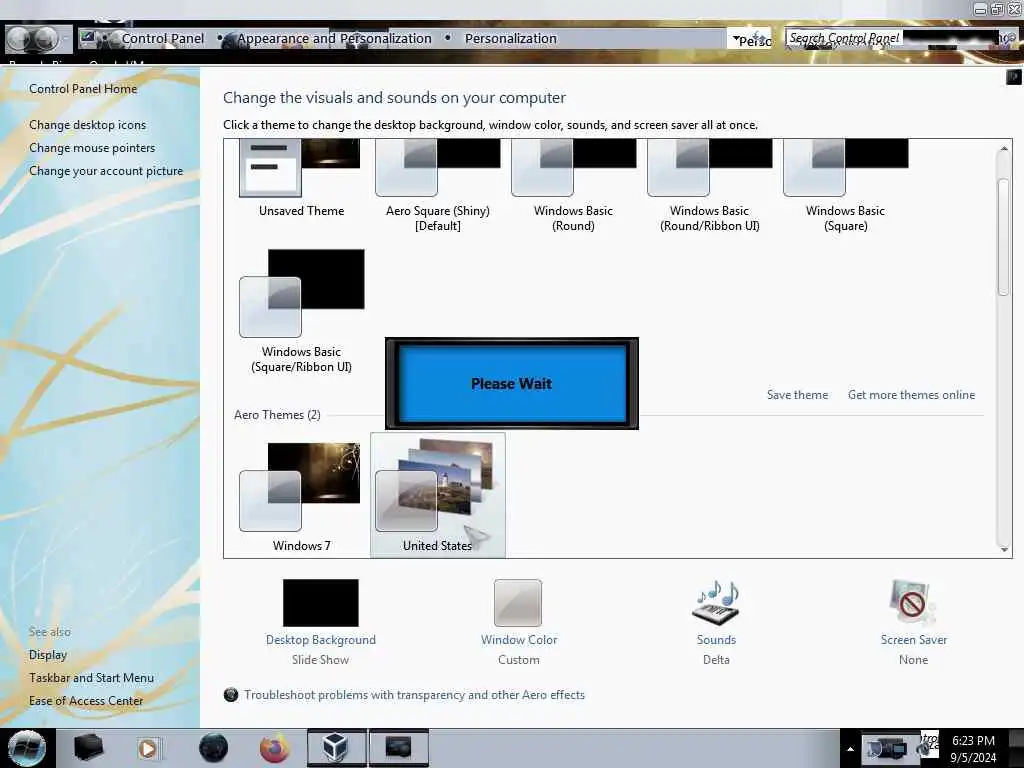
Task: Open the media player taskbar icon
Action: 148,748
